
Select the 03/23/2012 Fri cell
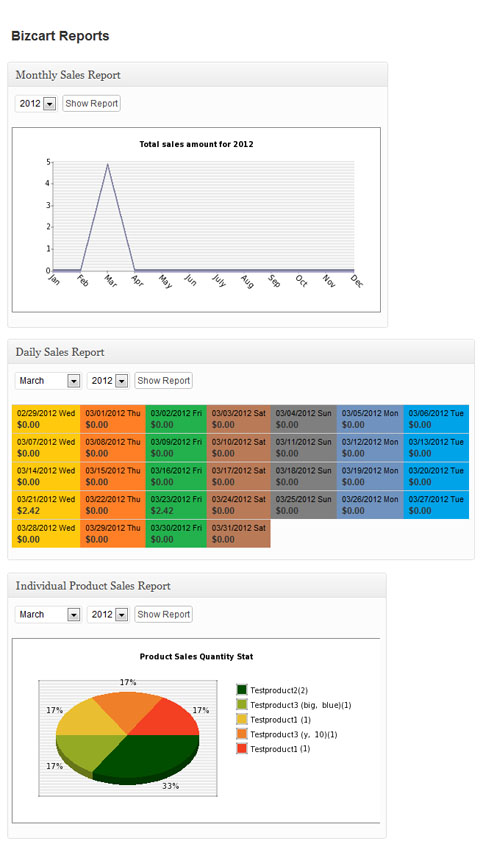(x=176, y=505)
